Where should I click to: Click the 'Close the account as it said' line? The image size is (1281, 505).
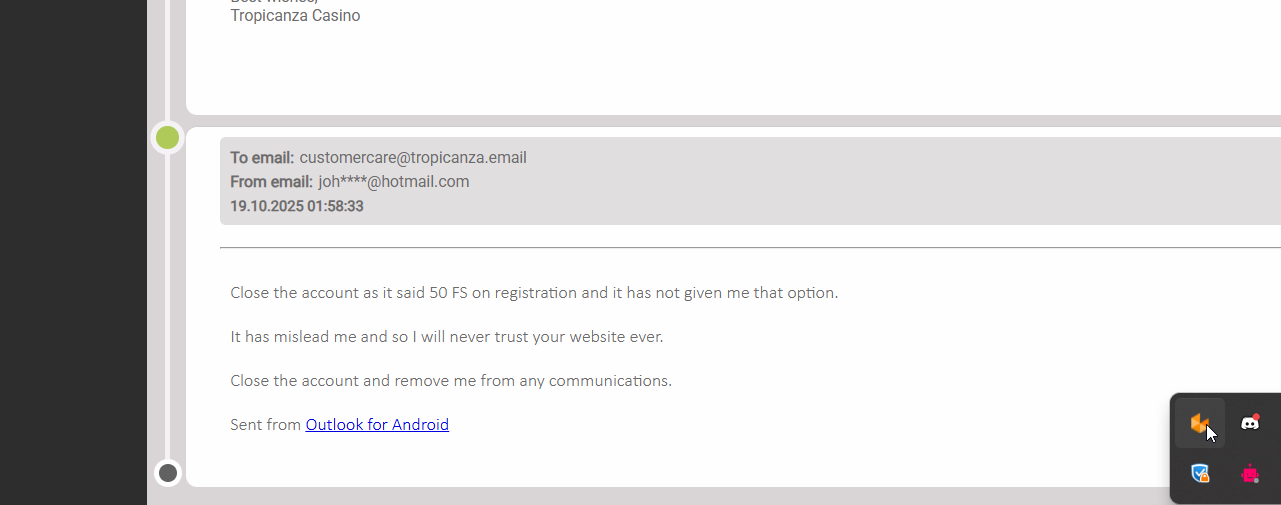pos(534,293)
